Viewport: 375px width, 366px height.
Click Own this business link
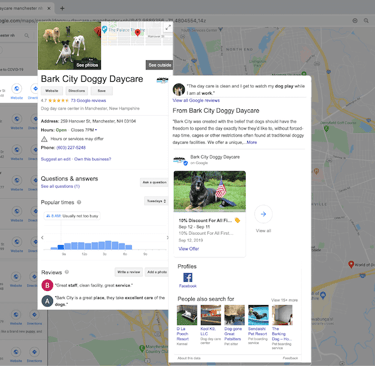pyautogui.click(x=93, y=159)
